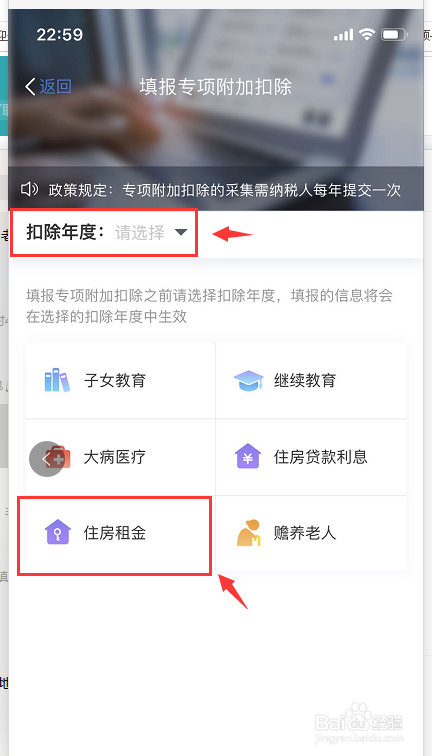The width and height of the screenshot is (432, 756).
Task: Tap the gray floating back circle
Action: coord(47,459)
